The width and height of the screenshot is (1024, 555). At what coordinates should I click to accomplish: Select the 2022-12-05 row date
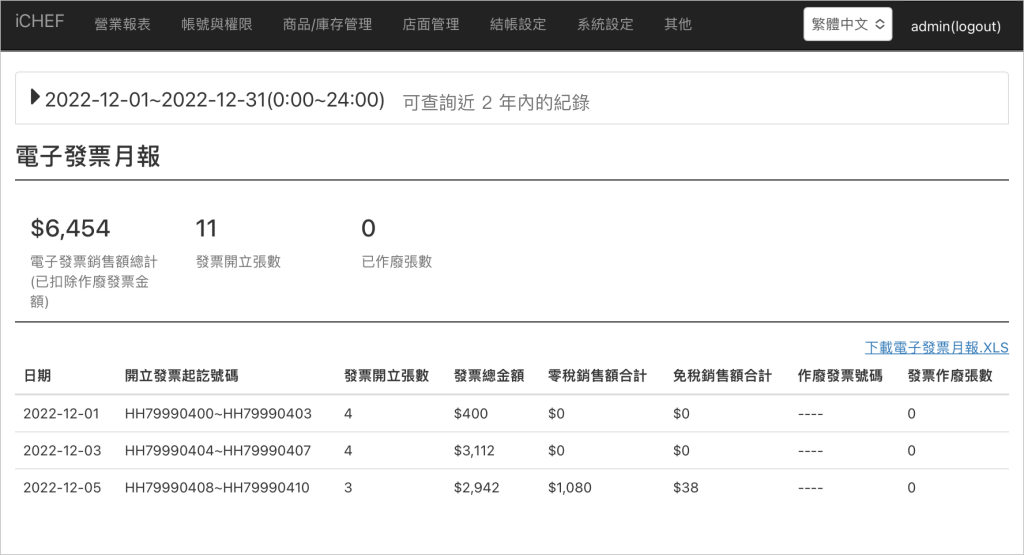click(62, 488)
